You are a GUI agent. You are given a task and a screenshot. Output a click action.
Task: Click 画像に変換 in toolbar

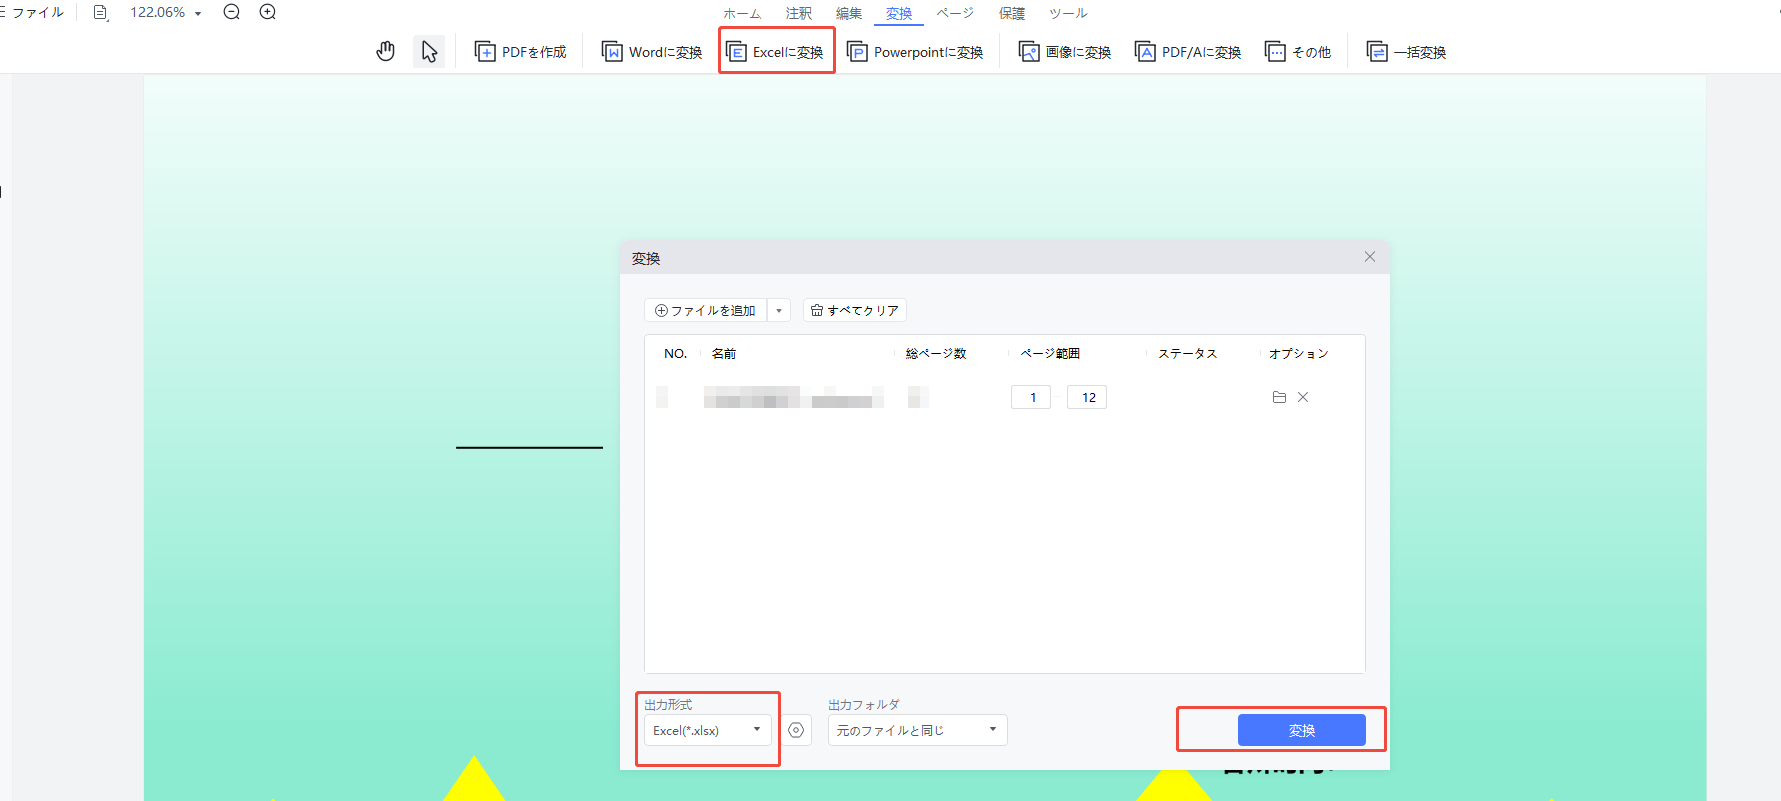(1065, 52)
